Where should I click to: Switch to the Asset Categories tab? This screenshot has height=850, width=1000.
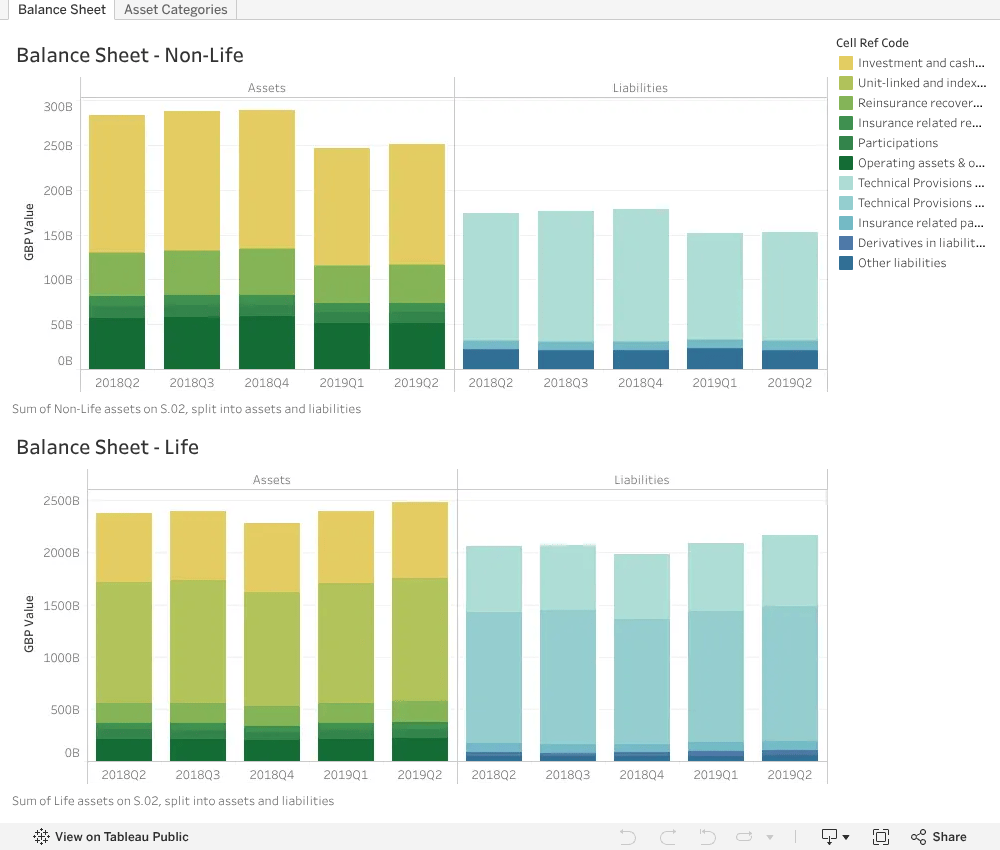(175, 10)
